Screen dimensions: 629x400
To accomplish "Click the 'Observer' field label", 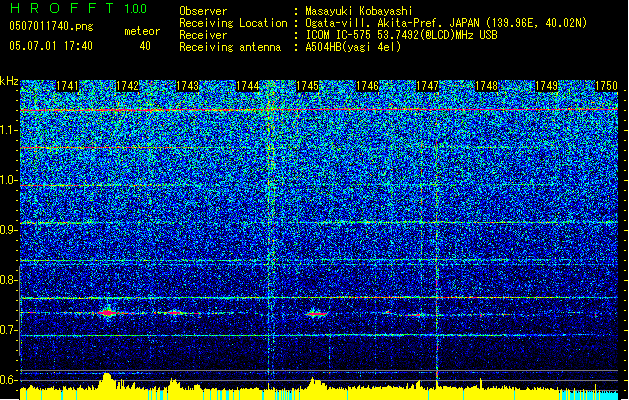I will [203, 11].
